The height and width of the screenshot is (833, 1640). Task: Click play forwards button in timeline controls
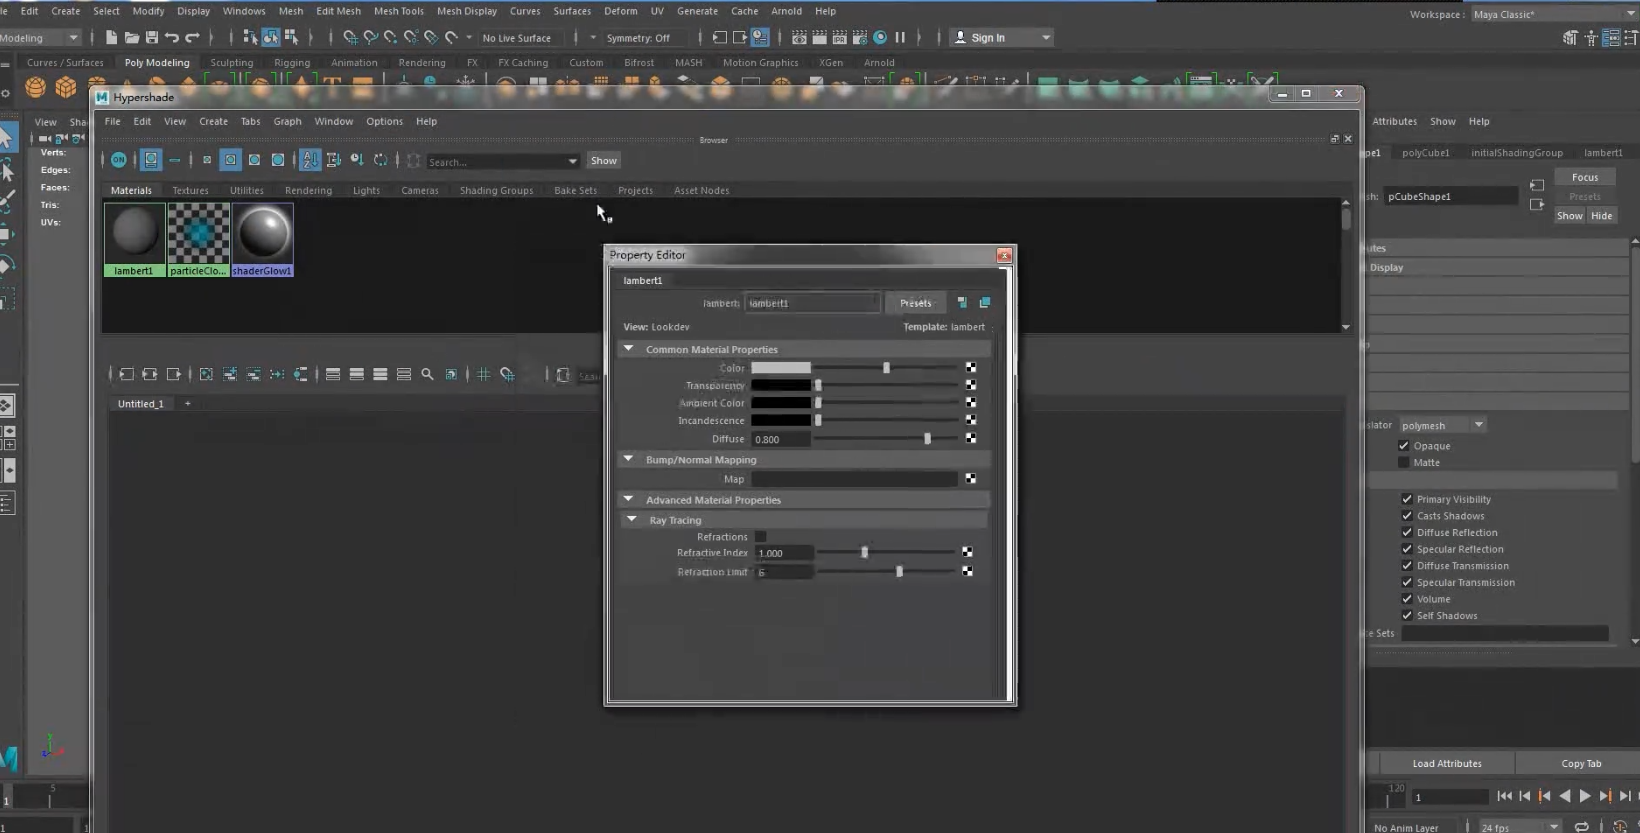point(1584,796)
